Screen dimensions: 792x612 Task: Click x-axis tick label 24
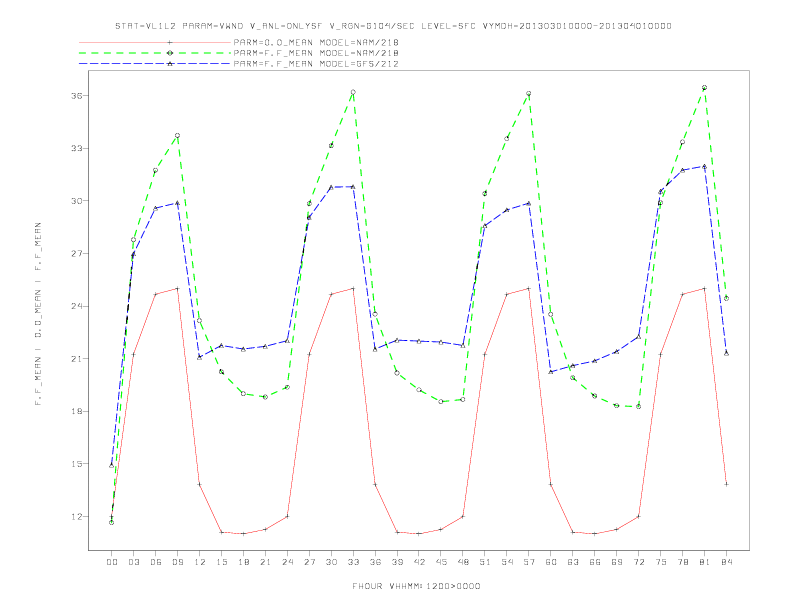pos(287,562)
